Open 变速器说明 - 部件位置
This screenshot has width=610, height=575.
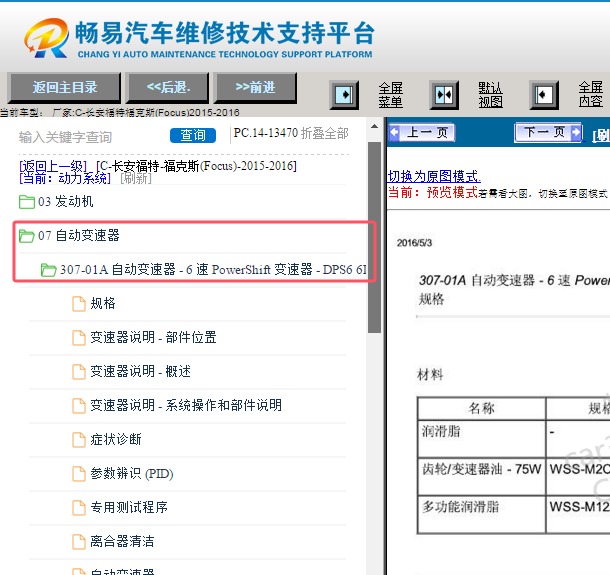point(153,337)
